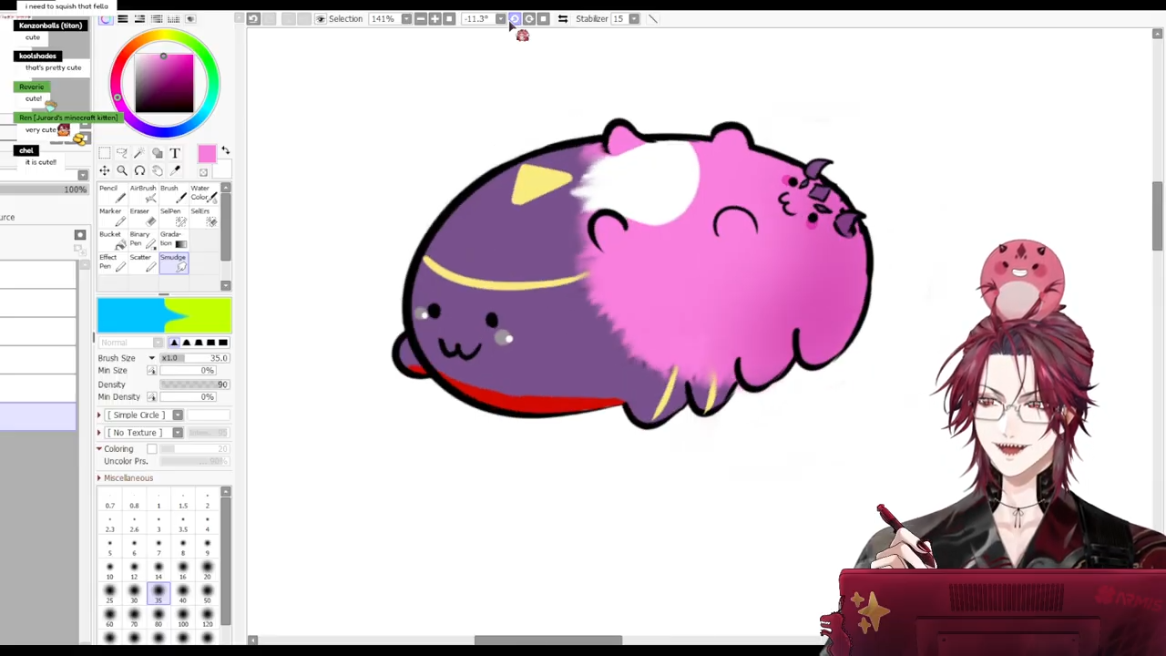The height and width of the screenshot is (656, 1166).
Task: Open the 141% zoom level dropdown
Action: pyautogui.click(x=406, y=19)
